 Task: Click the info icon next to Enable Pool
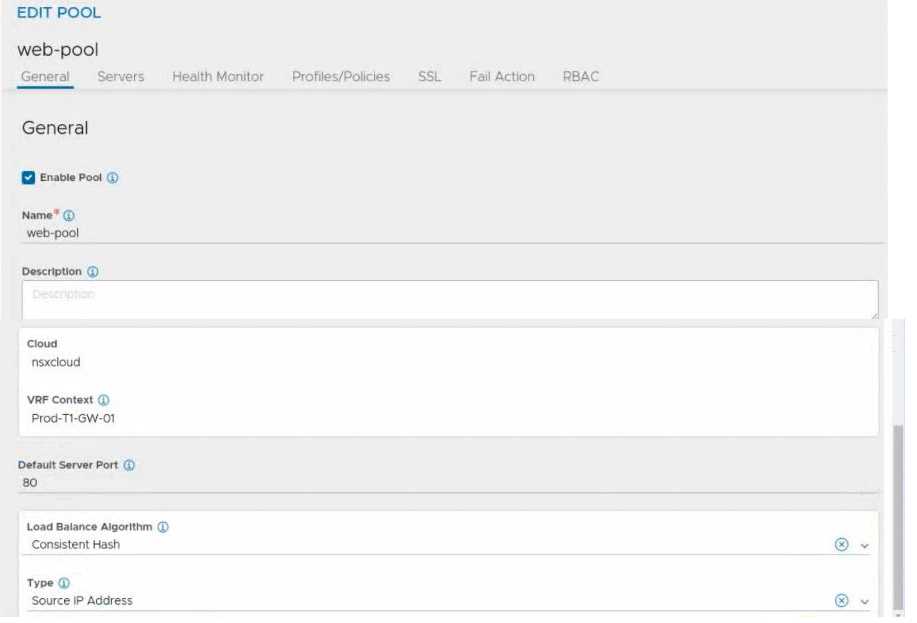click(114, 177)
